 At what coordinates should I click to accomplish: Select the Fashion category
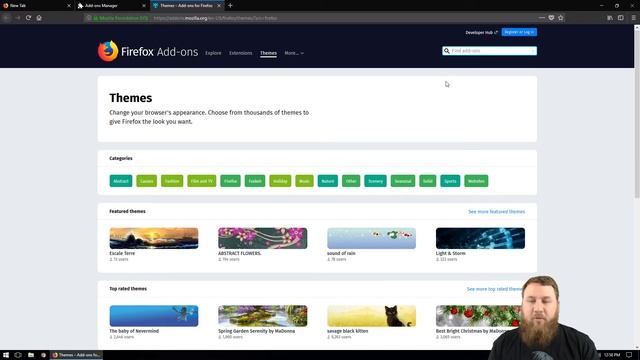[x=172, y=181]
